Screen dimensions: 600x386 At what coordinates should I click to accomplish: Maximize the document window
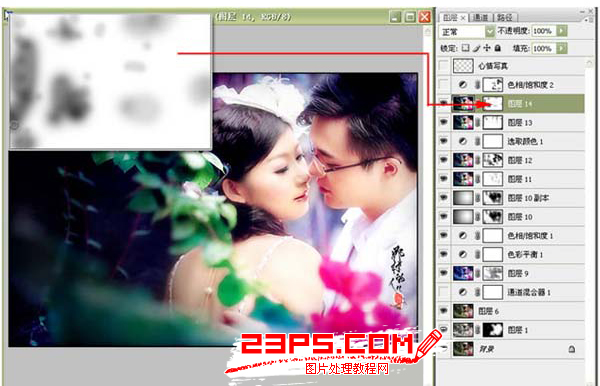[x=410, y=17]
